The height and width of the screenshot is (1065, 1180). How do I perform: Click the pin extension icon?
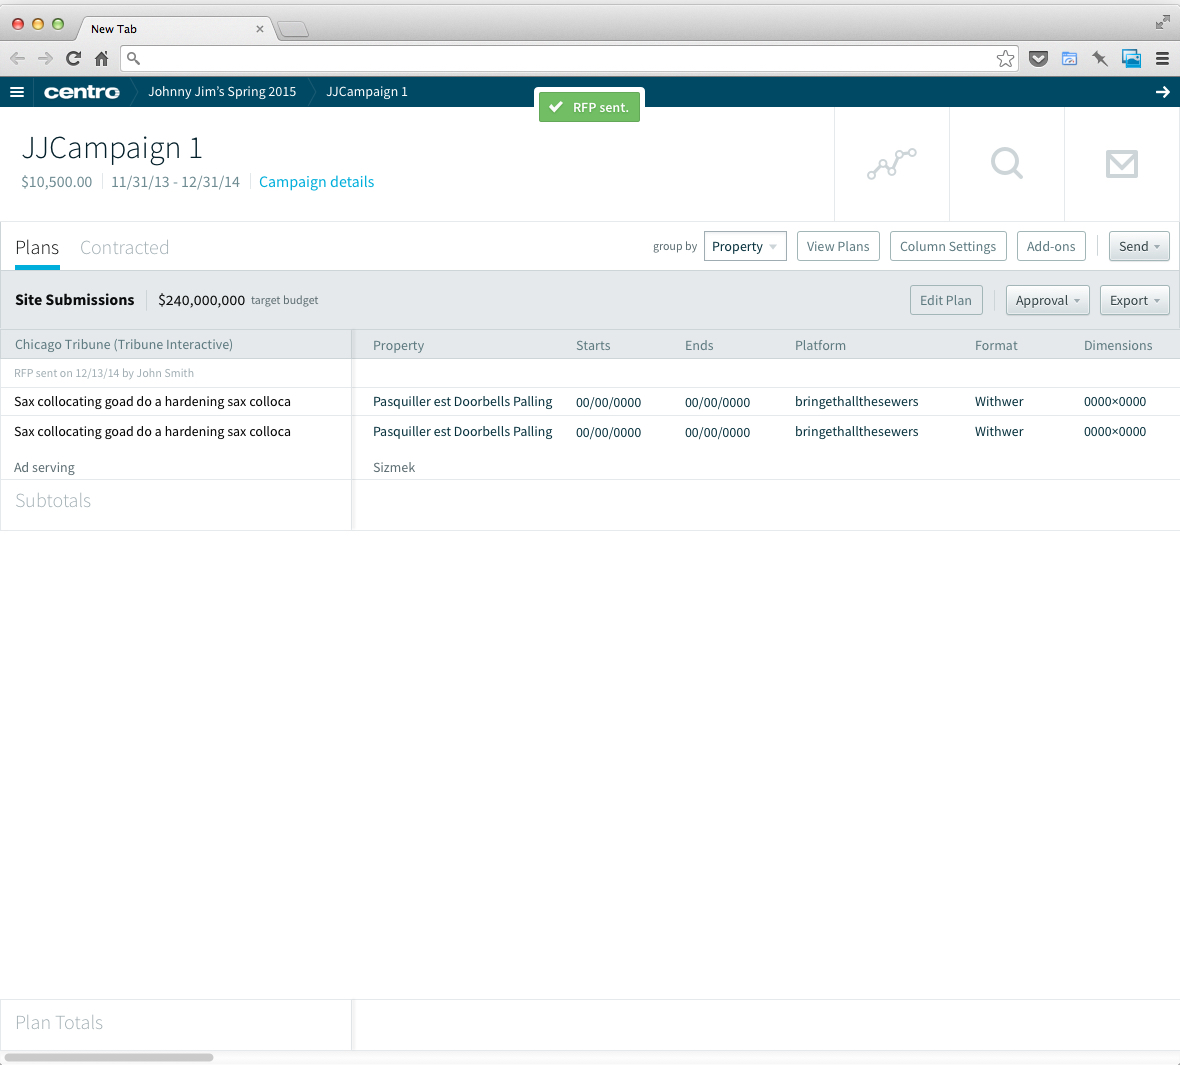pos(1099,59)
